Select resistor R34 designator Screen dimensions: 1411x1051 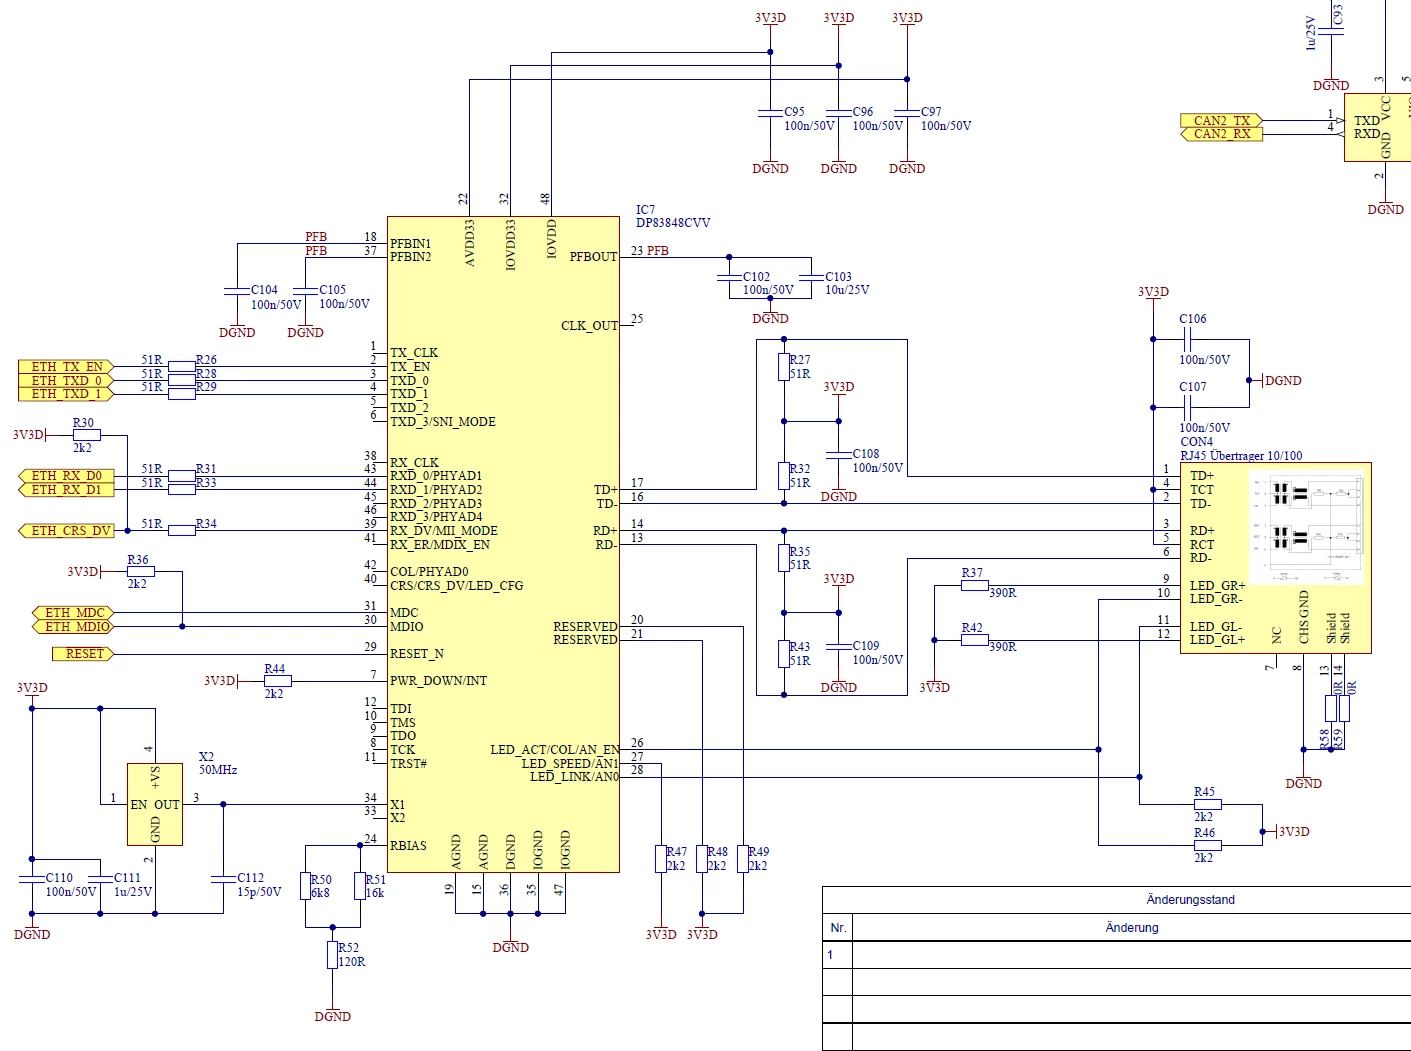[206, 524]
